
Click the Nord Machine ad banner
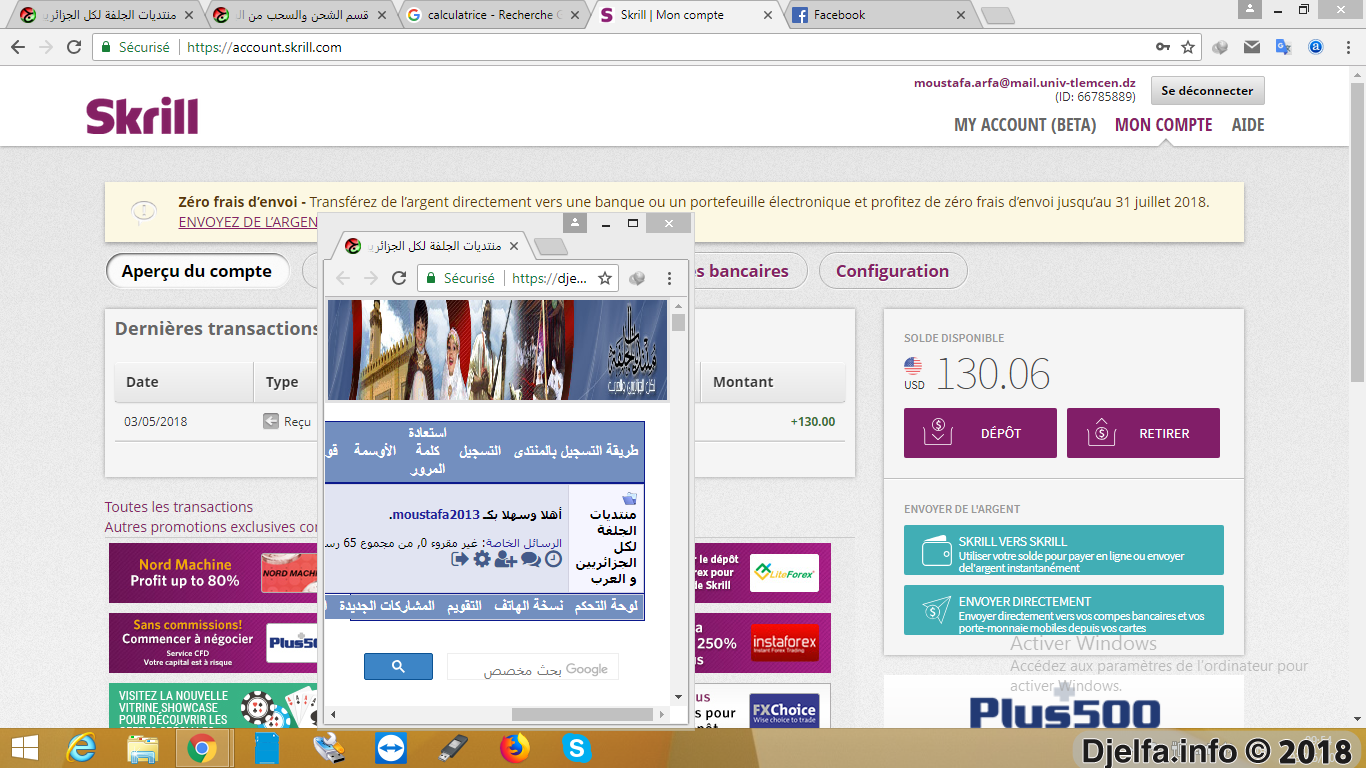[x=215, y=573]
